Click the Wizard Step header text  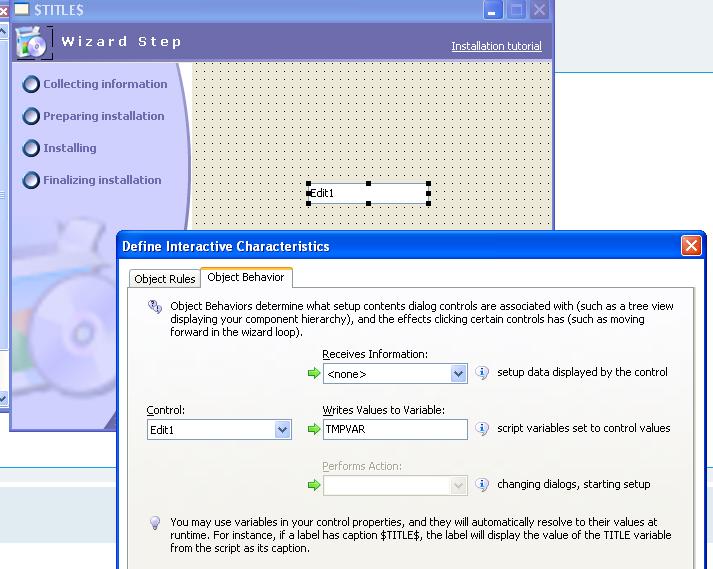pyautogui.click(x=121, y=41)
